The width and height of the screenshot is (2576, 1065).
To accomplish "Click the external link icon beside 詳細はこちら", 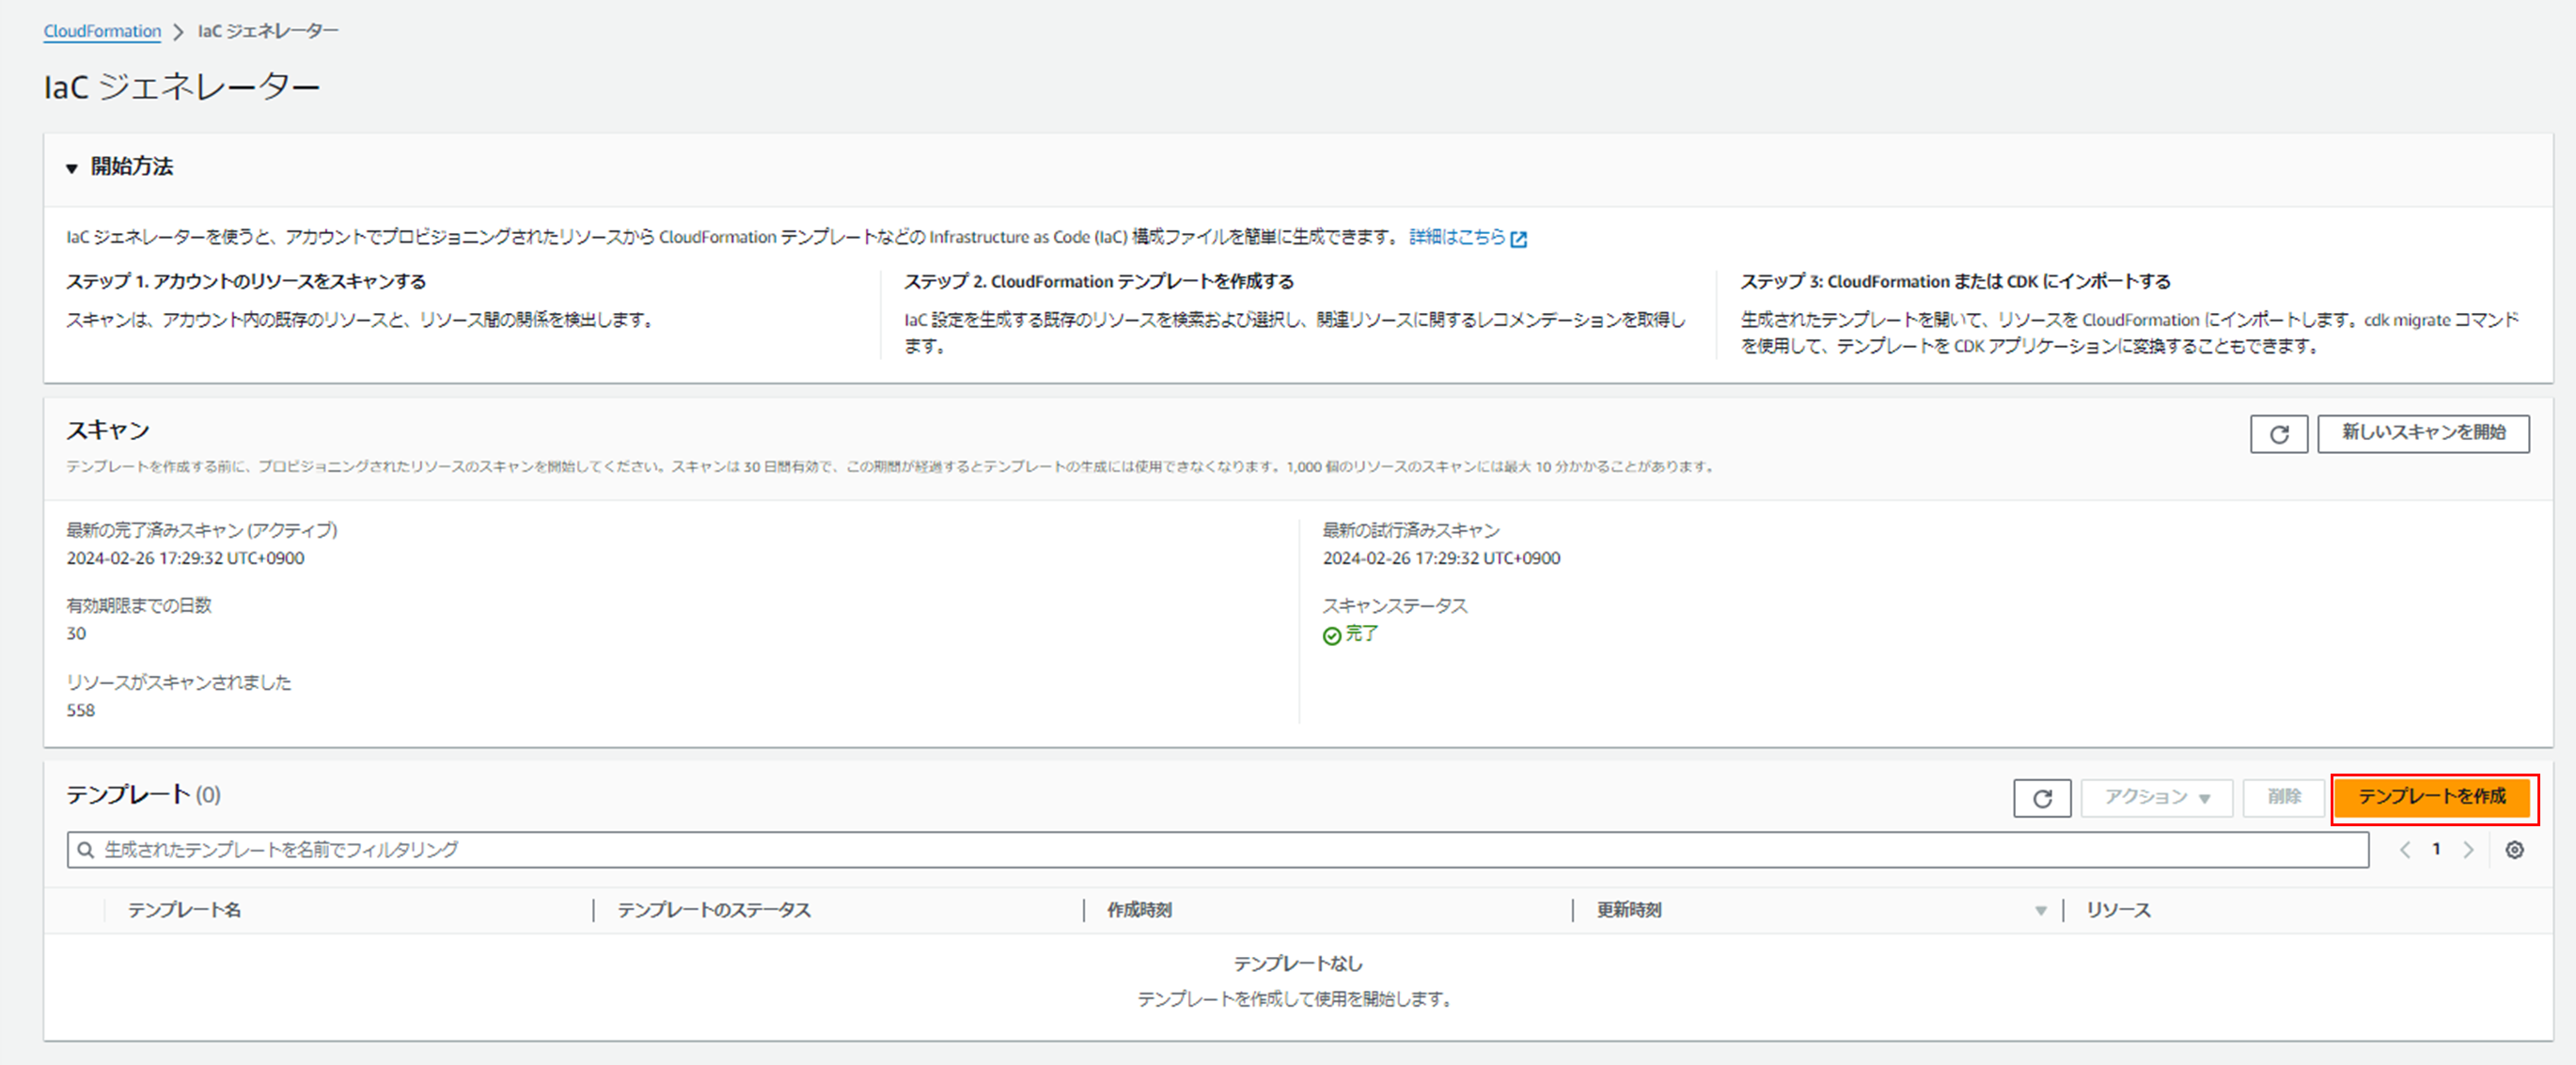I will pos(1519,238).
